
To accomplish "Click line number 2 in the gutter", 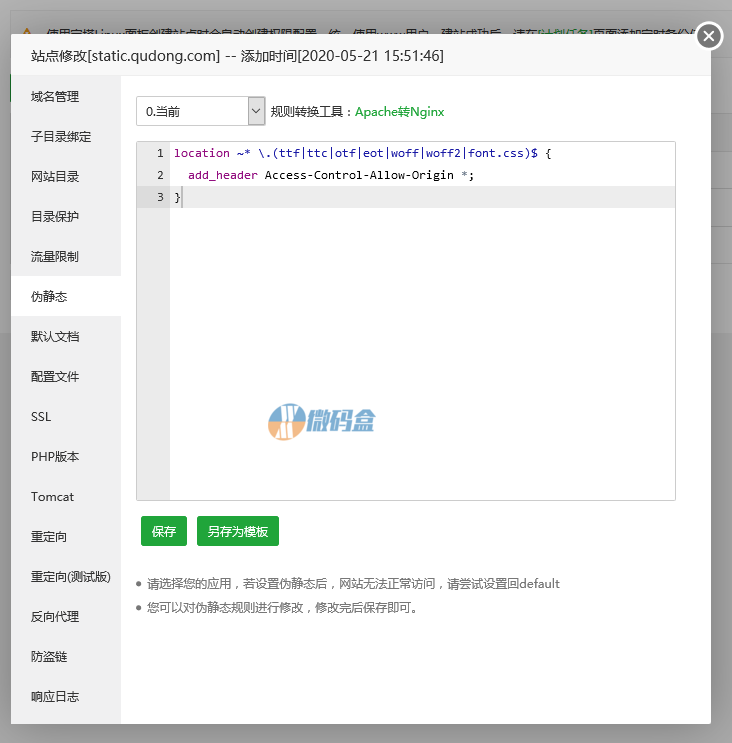I will coord(160,175).
